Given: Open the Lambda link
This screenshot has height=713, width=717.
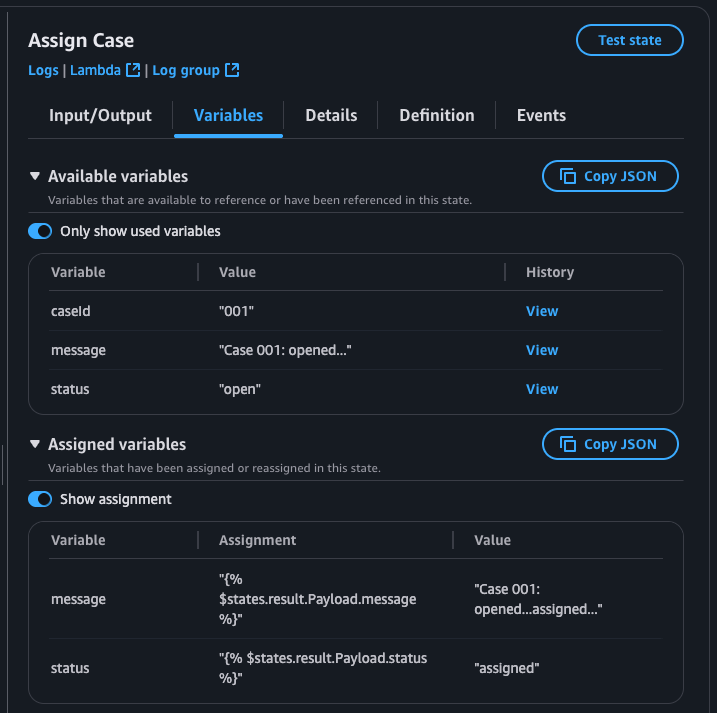Looking at the screenshot, I should [x=95, y=70].
